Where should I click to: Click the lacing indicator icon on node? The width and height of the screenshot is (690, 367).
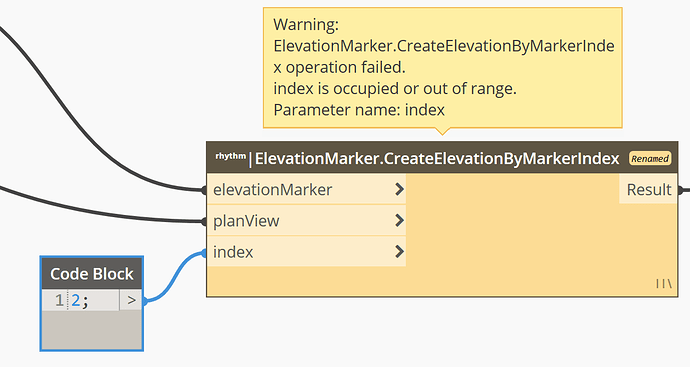(664, 284)
